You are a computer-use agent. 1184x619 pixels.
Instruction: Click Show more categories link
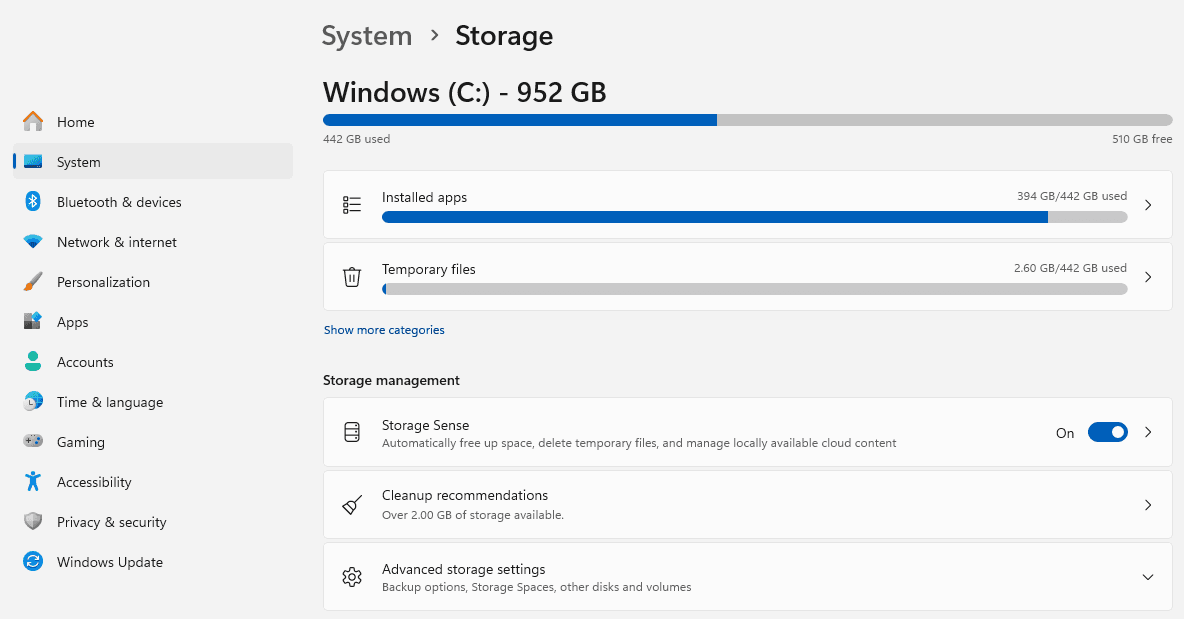(384, 330)
